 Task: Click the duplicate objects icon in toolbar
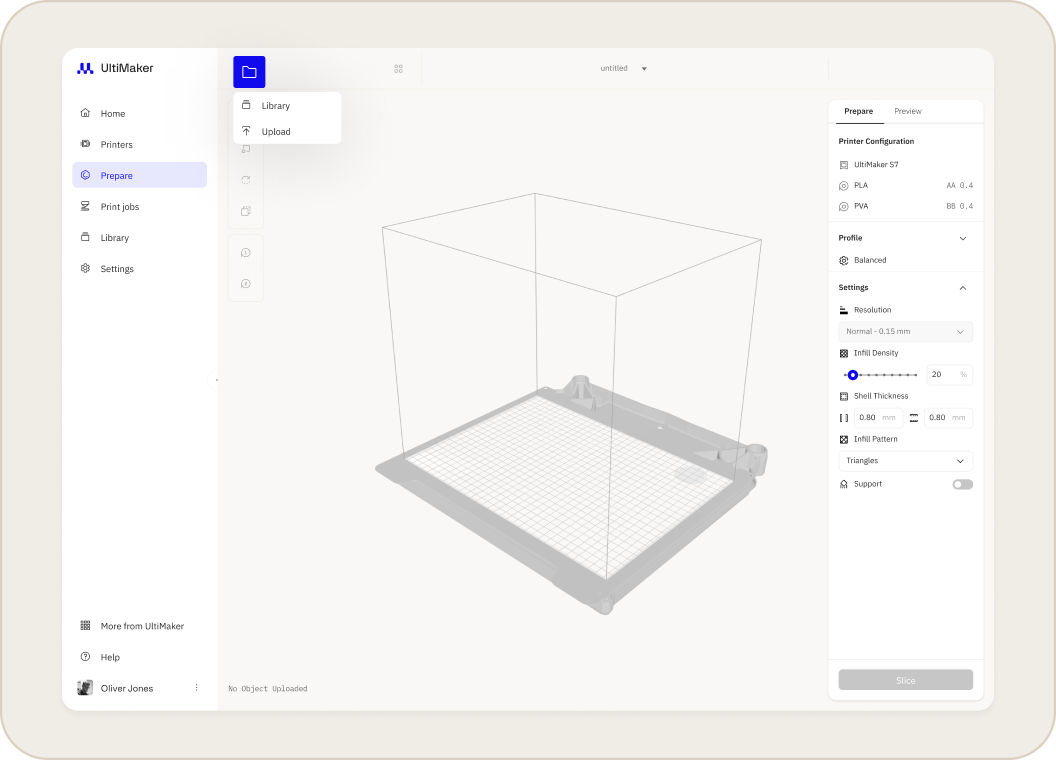(246, 211)
